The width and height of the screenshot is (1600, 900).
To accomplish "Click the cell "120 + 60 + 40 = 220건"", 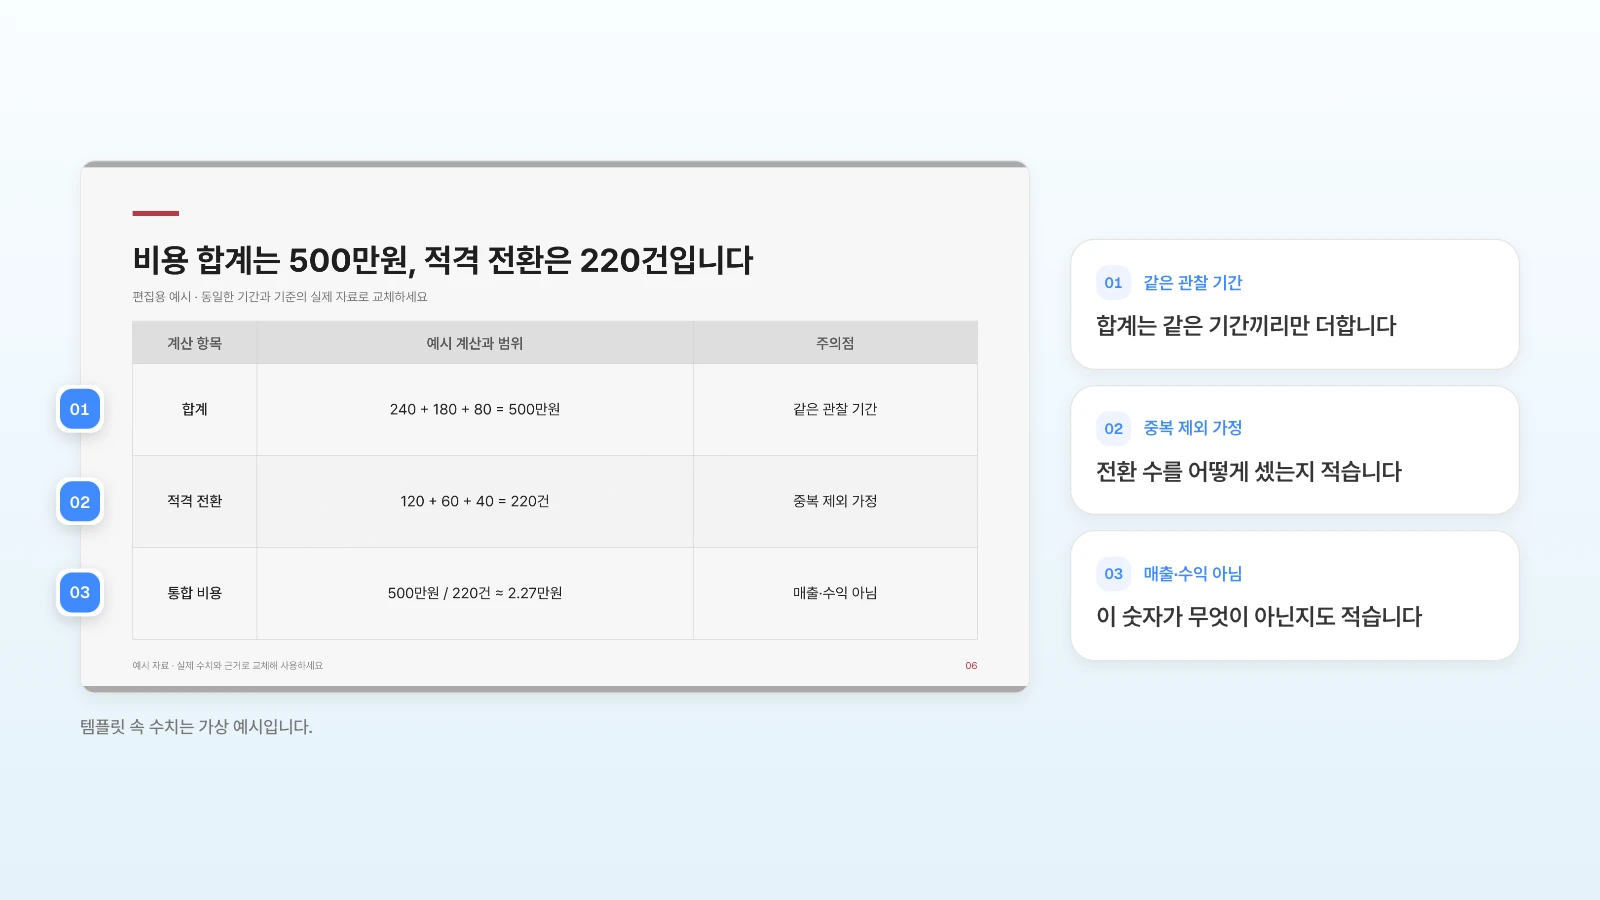I will point(475,502).
